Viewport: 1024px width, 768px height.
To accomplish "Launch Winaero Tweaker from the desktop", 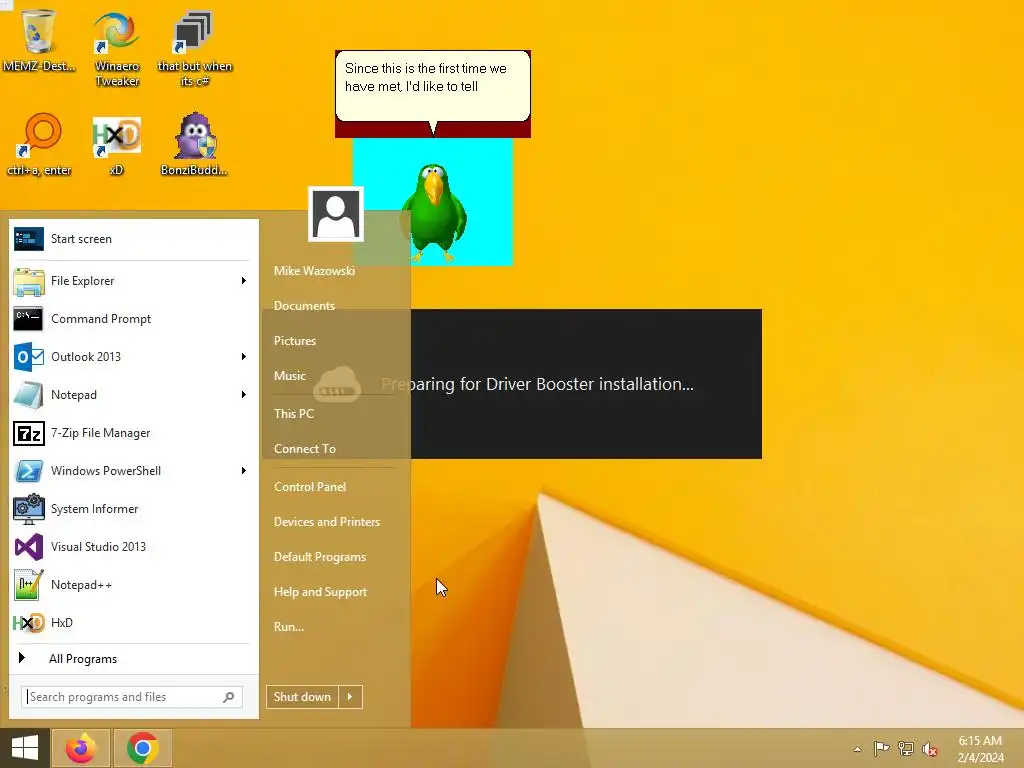I will (117, 48).
